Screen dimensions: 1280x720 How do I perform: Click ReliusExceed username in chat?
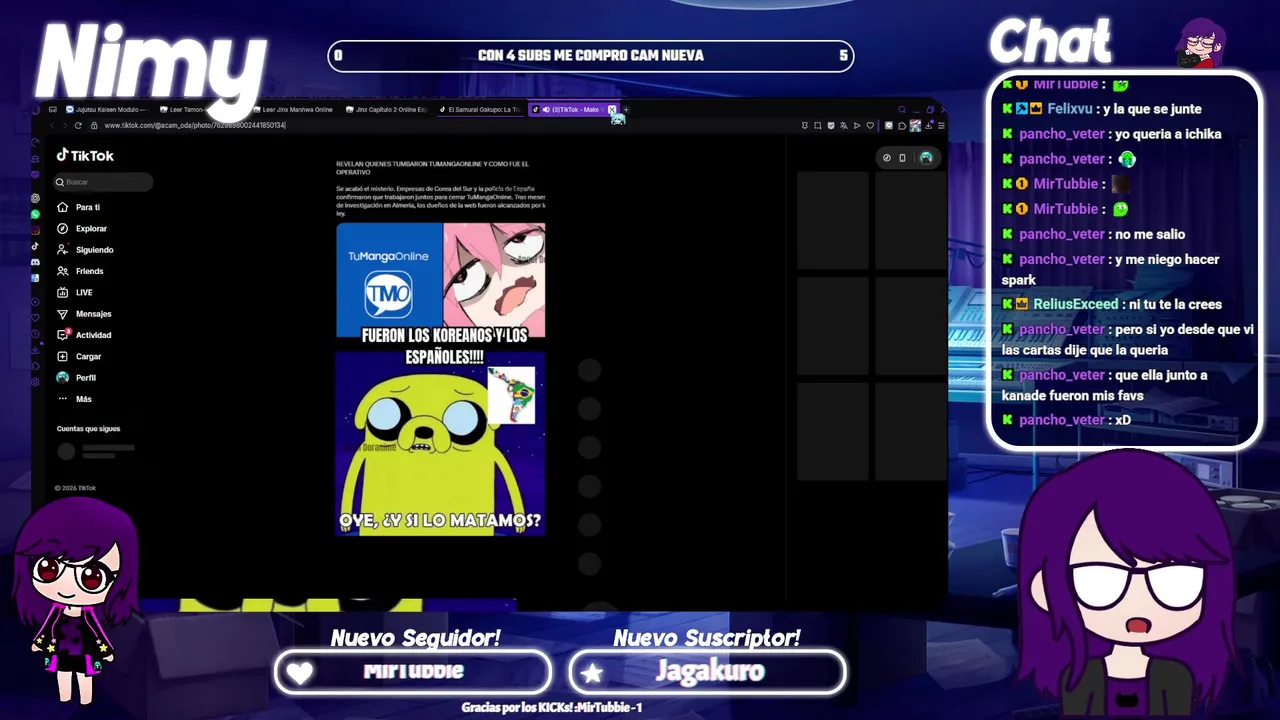pyautogui.click(x=1075, y=304)
